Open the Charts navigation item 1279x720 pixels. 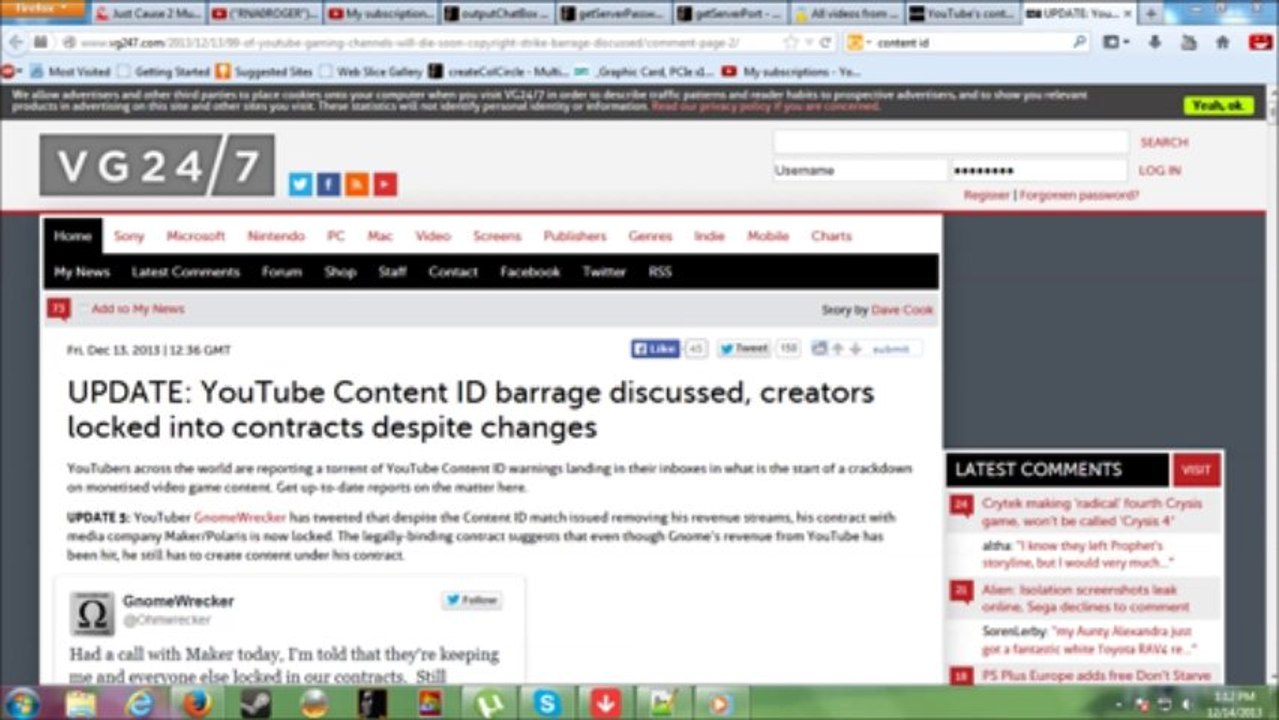(x=831, y=236)
